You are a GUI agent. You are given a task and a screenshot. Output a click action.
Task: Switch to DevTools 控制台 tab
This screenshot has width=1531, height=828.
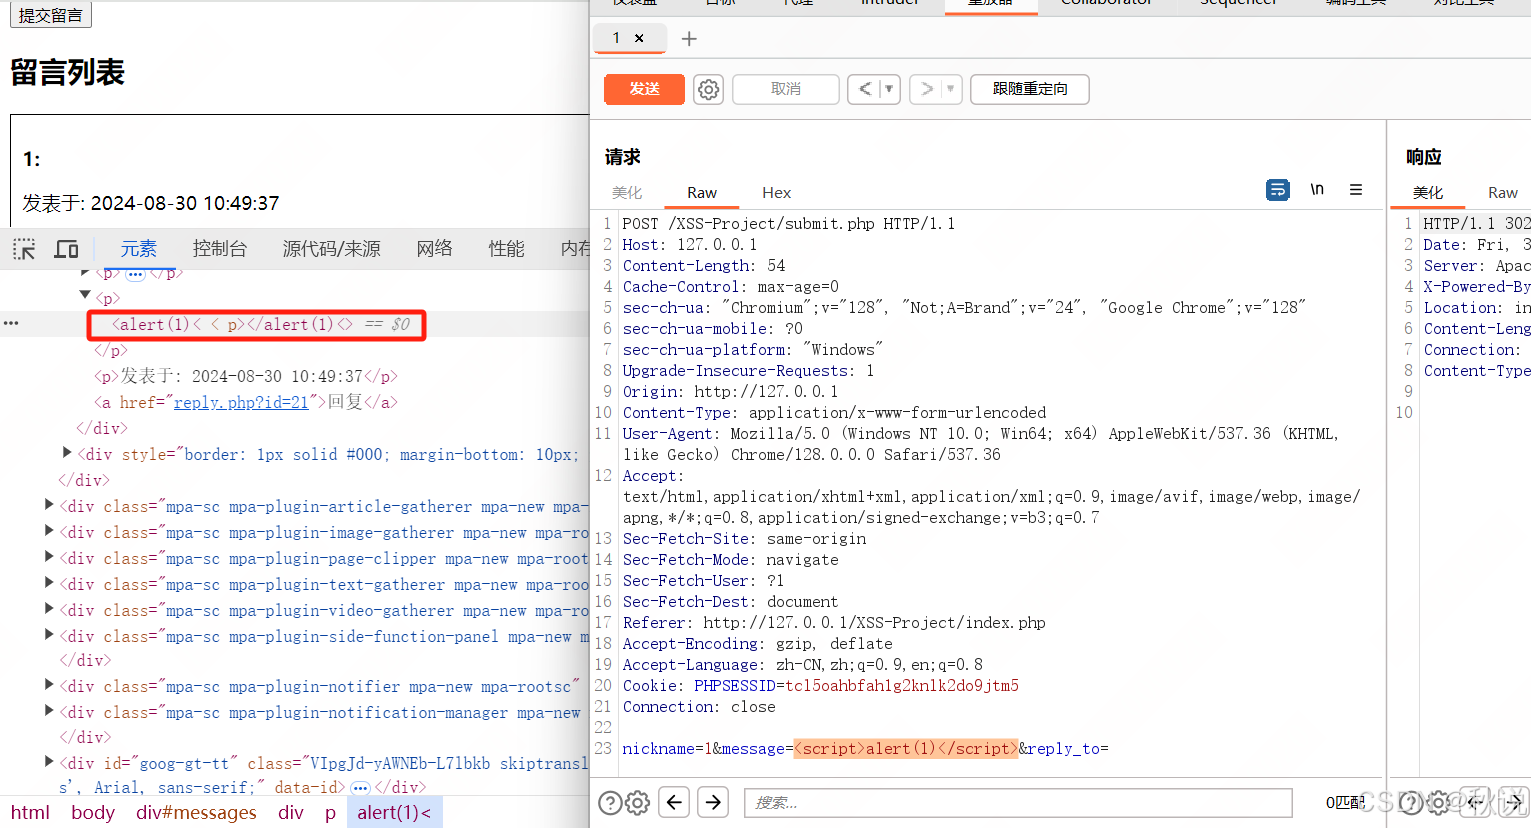(x=220, y=249)
